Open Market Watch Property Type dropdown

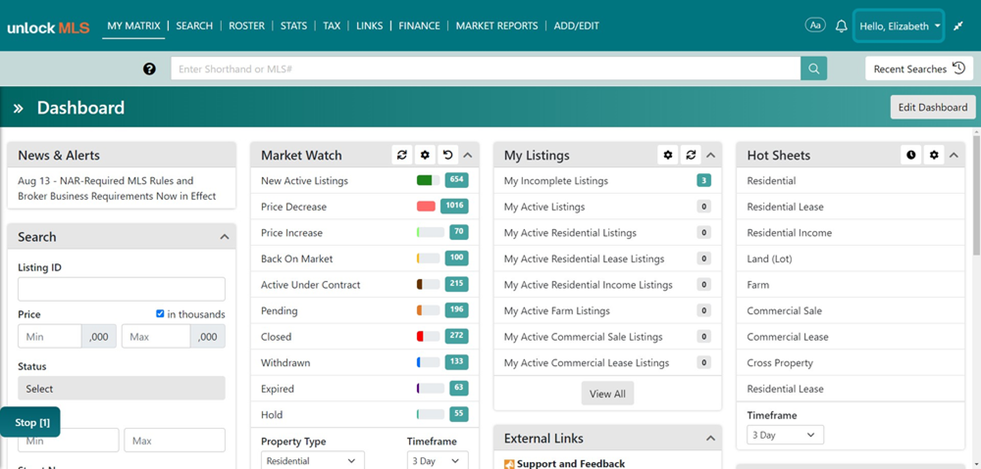pyautogui.click(x=312, y=461)
